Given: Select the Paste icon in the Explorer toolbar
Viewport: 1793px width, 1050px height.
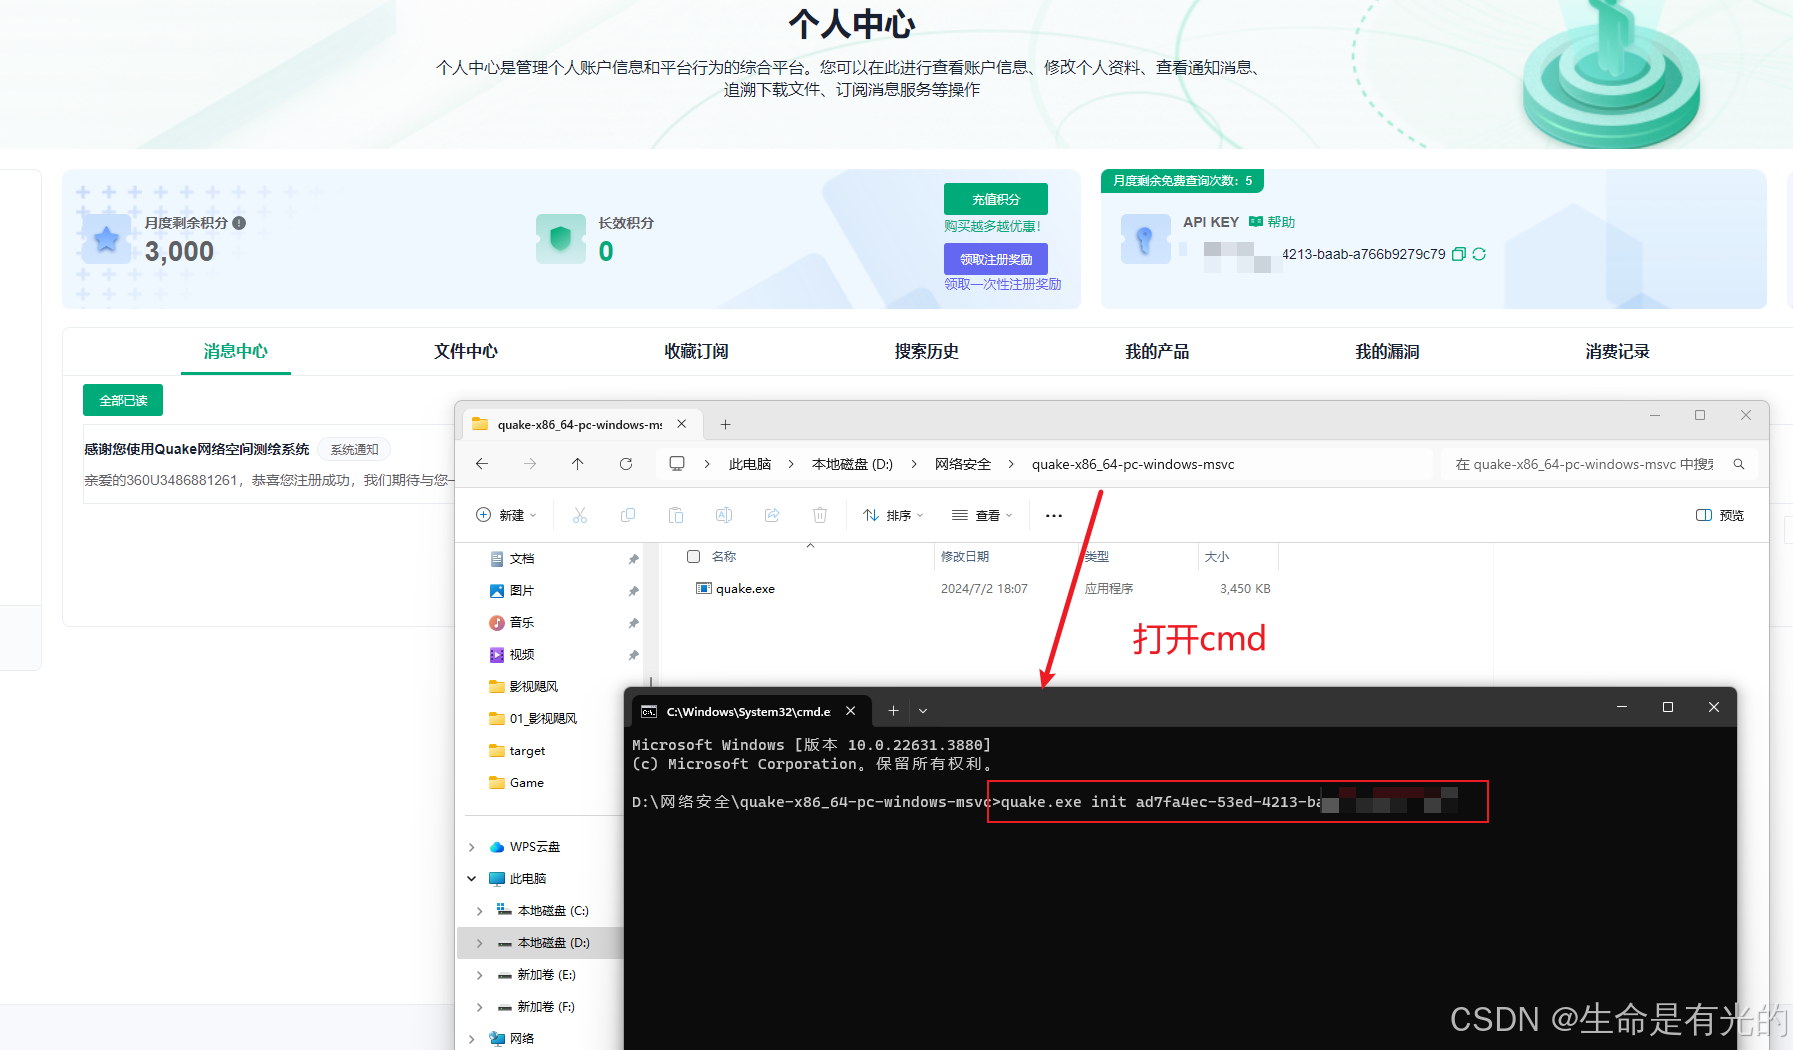Looking at the screenshot, I should 676,515.
